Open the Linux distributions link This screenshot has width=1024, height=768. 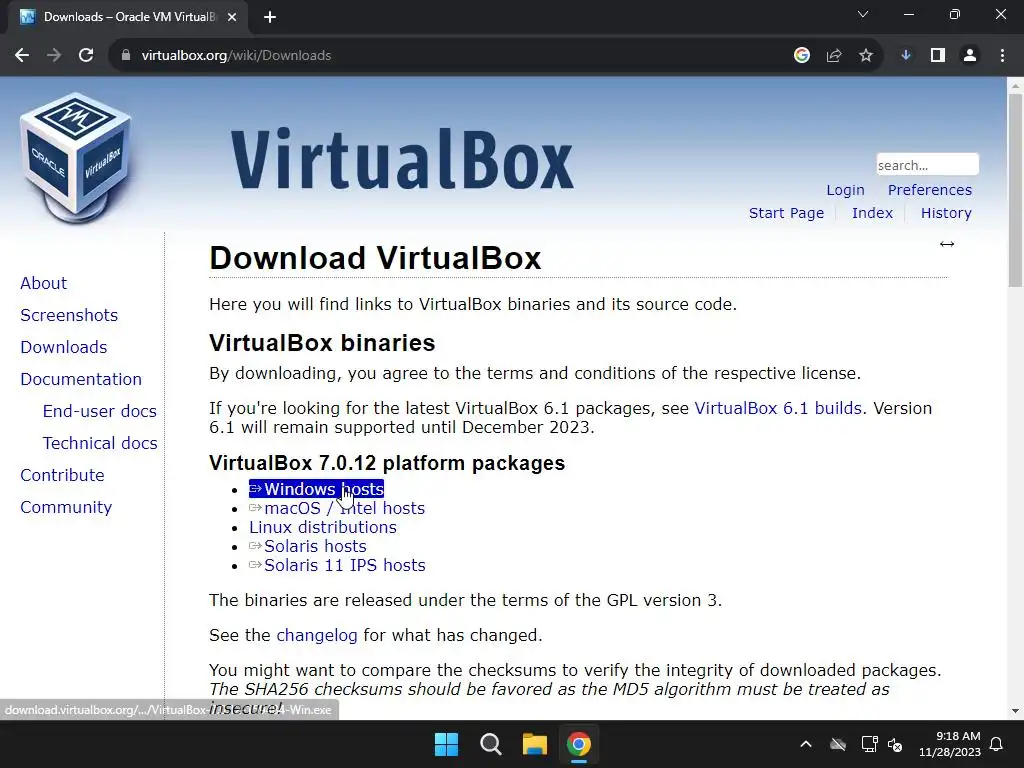323,527
